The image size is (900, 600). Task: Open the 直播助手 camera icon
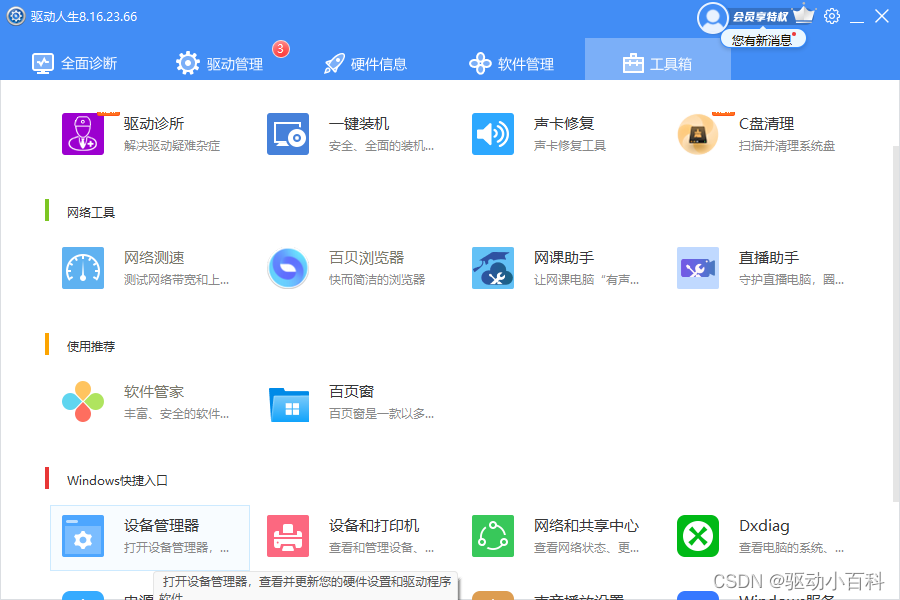697,268
